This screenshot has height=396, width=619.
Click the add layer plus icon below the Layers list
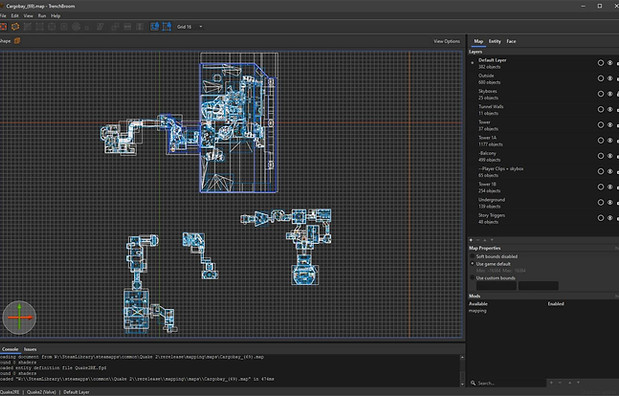[x=471, y=240]
